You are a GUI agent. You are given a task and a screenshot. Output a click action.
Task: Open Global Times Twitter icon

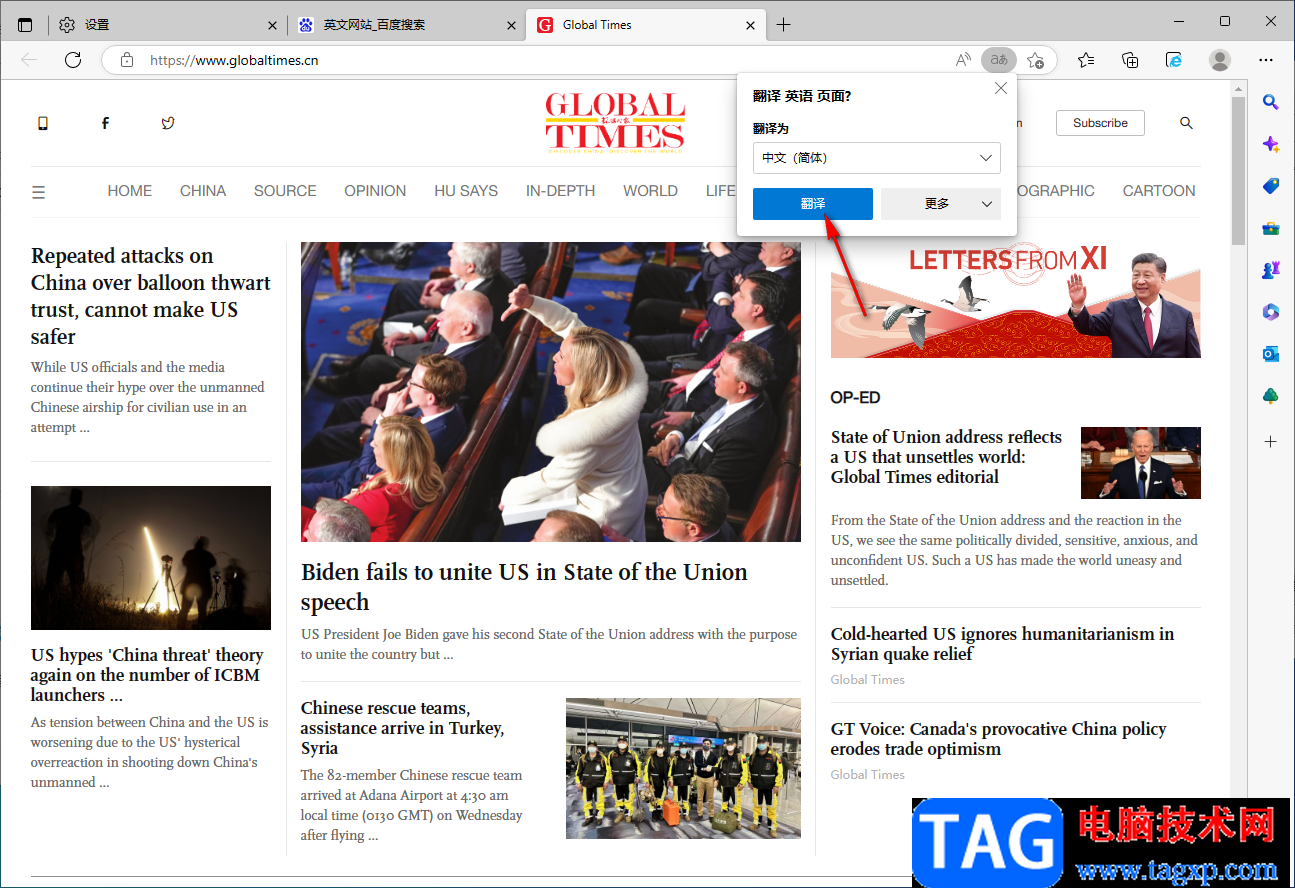pyautogui.click(x=168, y=123)
